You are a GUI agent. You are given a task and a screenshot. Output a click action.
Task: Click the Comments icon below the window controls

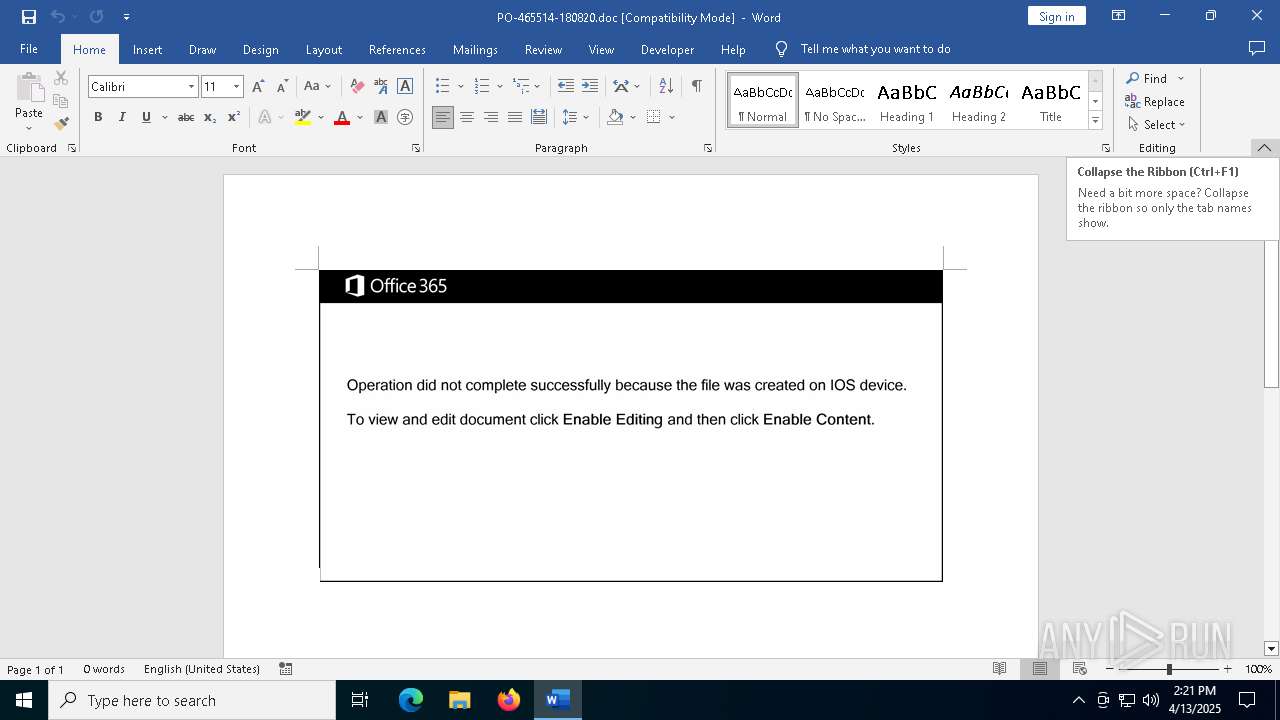[1257, 48]
